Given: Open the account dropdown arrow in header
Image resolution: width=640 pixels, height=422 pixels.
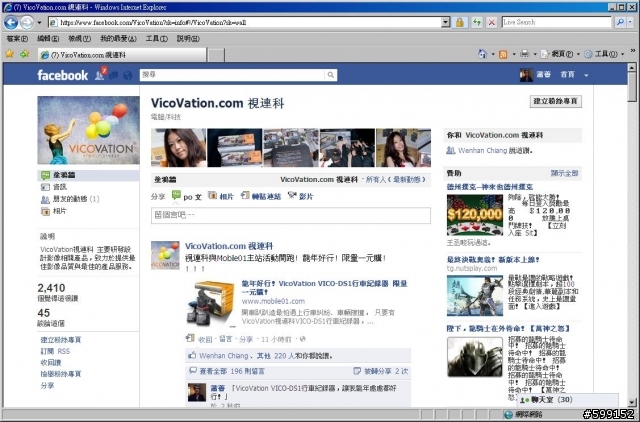Looking at the screenshot, I should pyautogui.click(x=586, y=75).
